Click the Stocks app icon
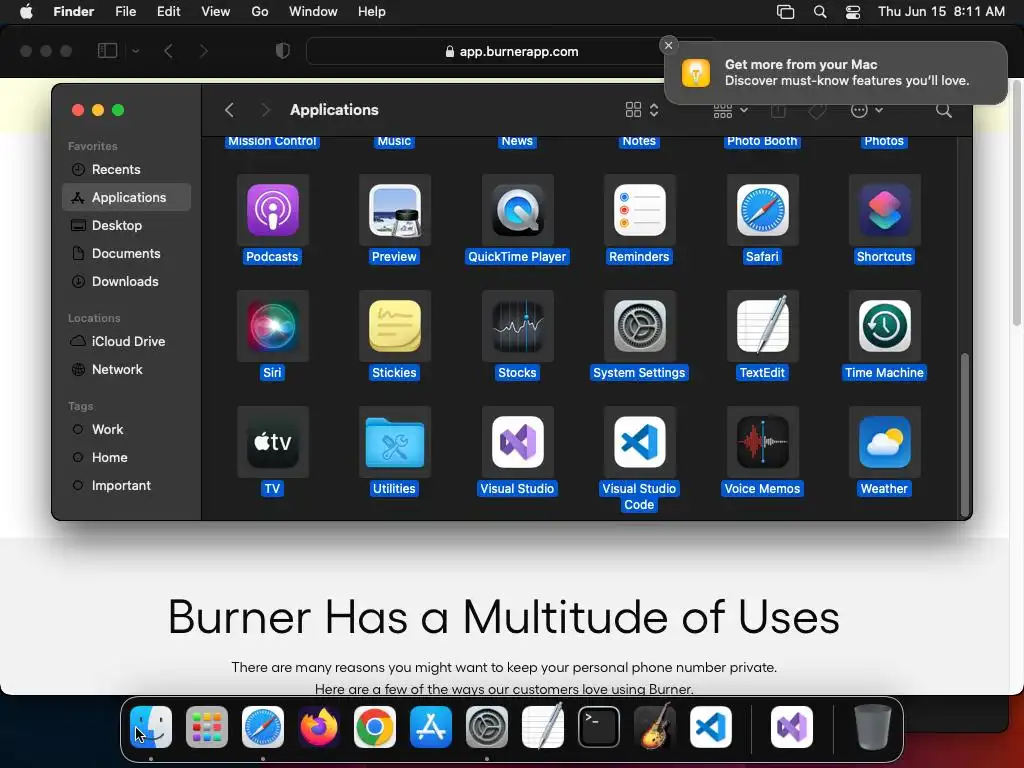The height and width of the screenshot is (768, 1024). point(517,326)
